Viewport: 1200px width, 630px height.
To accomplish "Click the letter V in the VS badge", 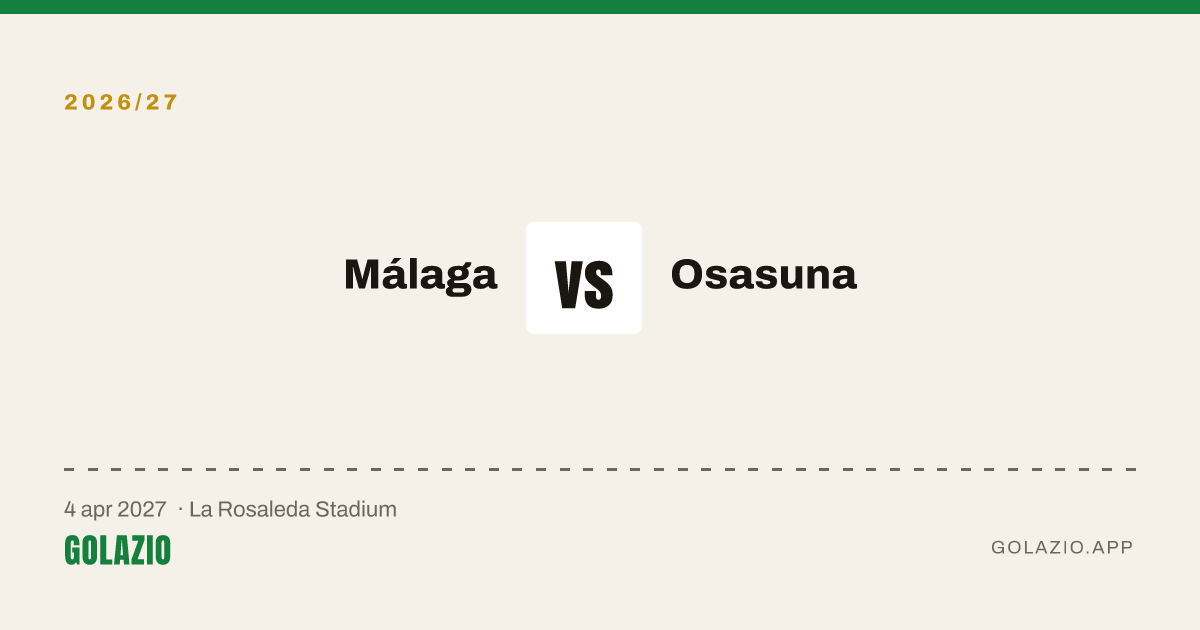I will pyautogui.click(x=569, y=284).
